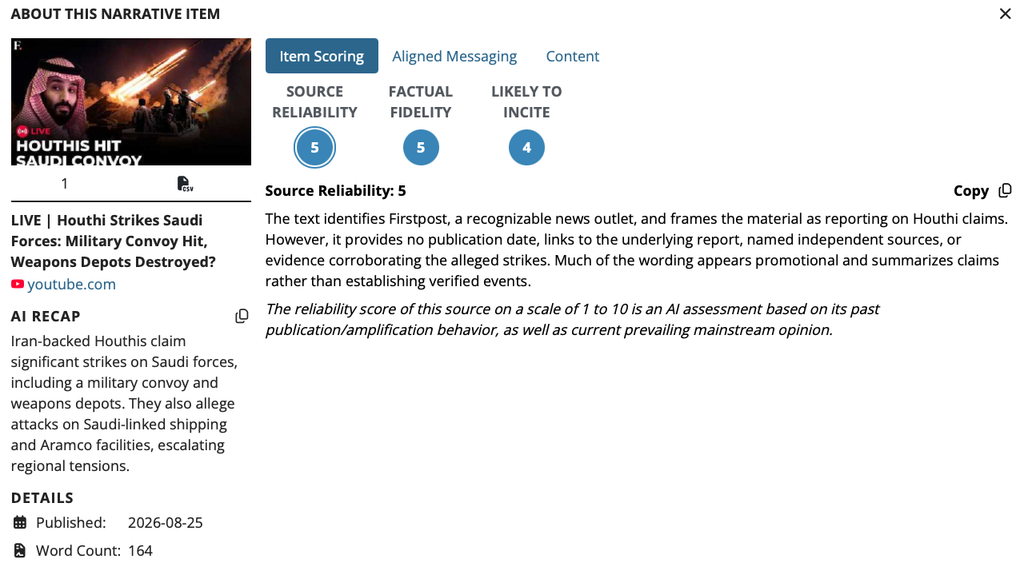Viewport: 1024px width, 566px height.
Task: Open the Houthis Hit Saudi Convoy thumbnail
Action: 131,101
